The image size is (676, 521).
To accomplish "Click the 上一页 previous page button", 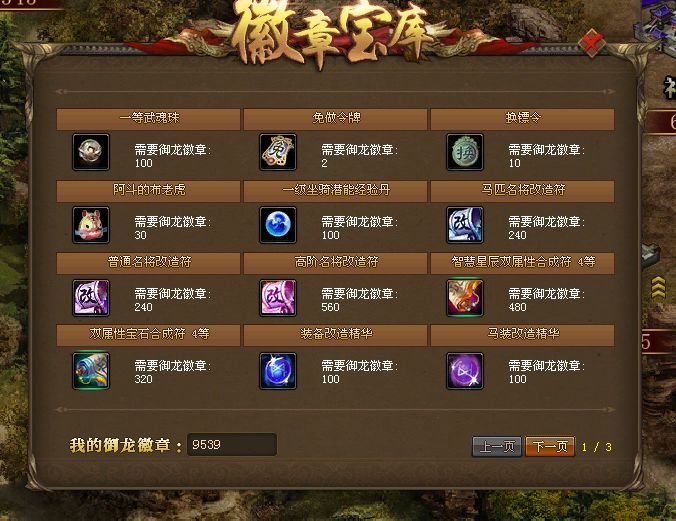I will click(497, 446).
